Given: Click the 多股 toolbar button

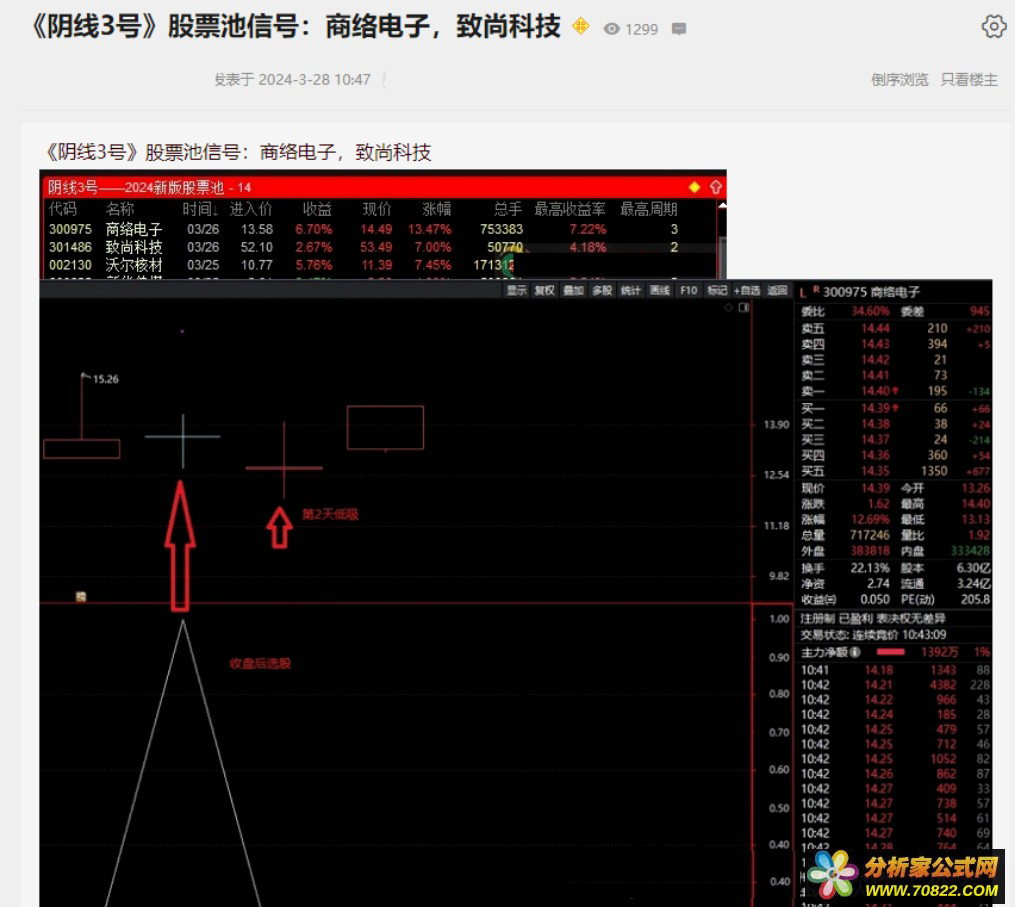Looking at the screenshot, I should coord(602,290).
